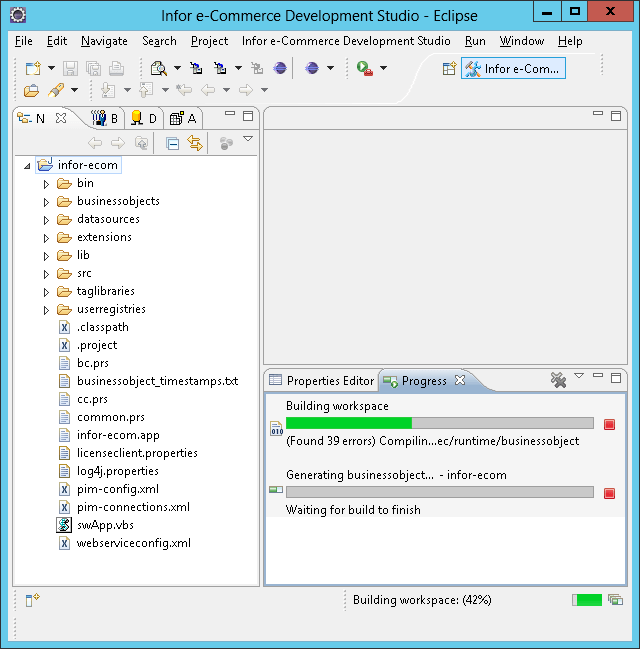Stop the Generating businessobject job
The image size is (640, 649).
[609, 492]
